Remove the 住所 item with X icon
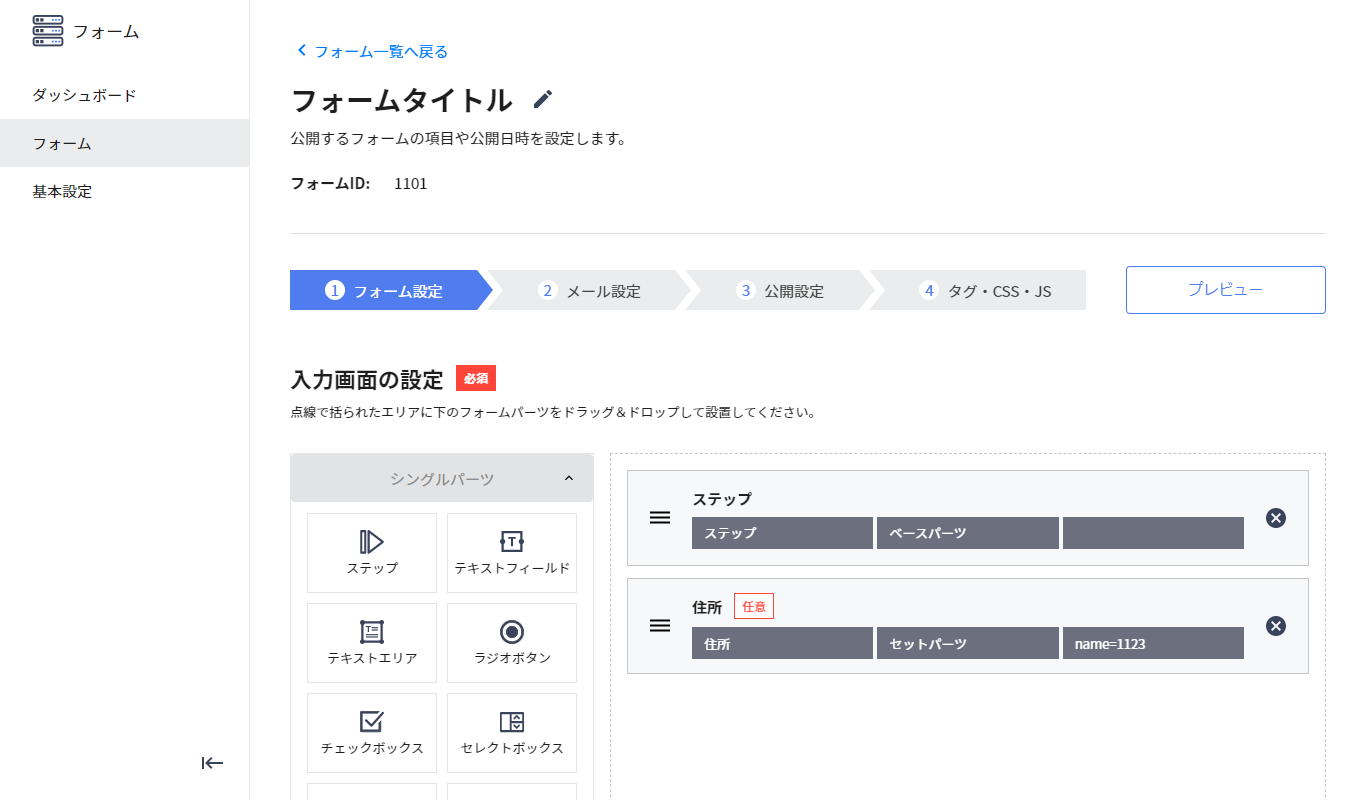The image size is (1366, 800). click(1276, 626)
